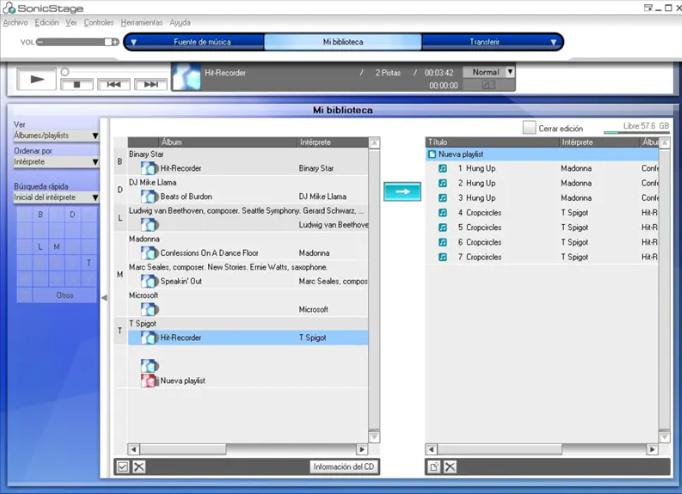Open the Controles menu

[x=98, y=22]
